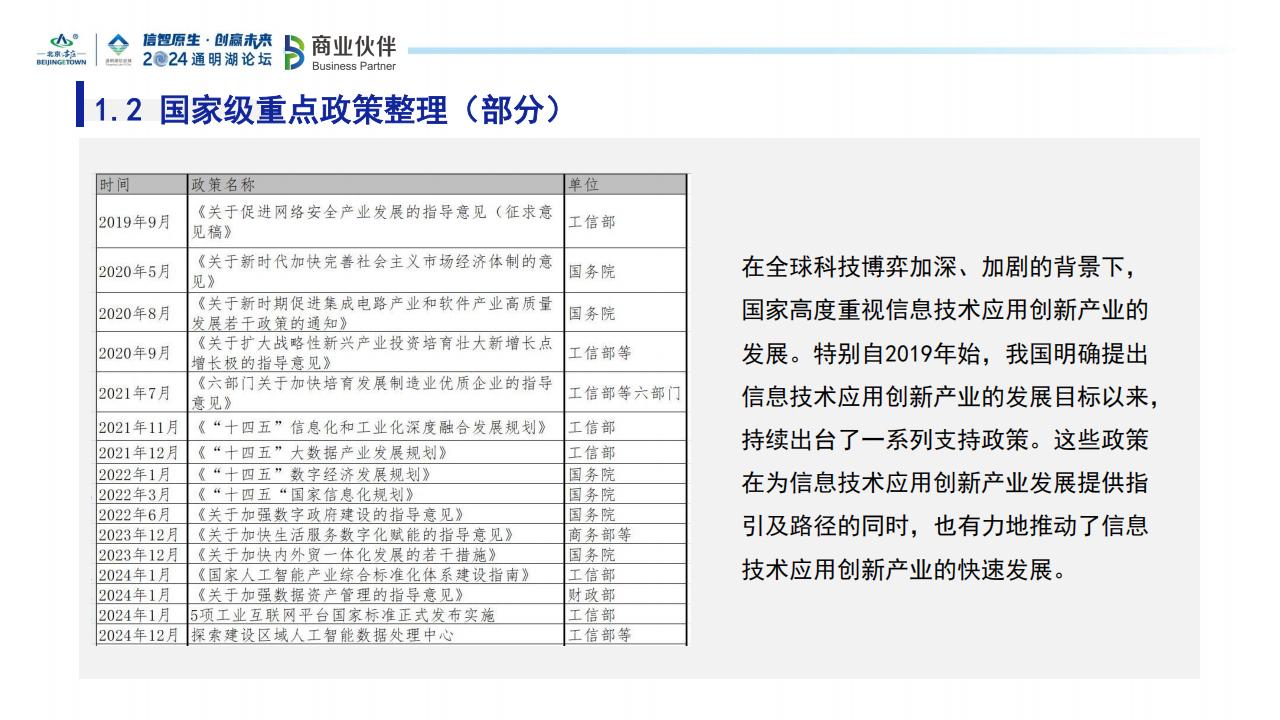The width and height of the screenshot is (1280, 720).
Task: Click the paragraph line 发展。特别自2019年始
Action: (x=944, y=354)
